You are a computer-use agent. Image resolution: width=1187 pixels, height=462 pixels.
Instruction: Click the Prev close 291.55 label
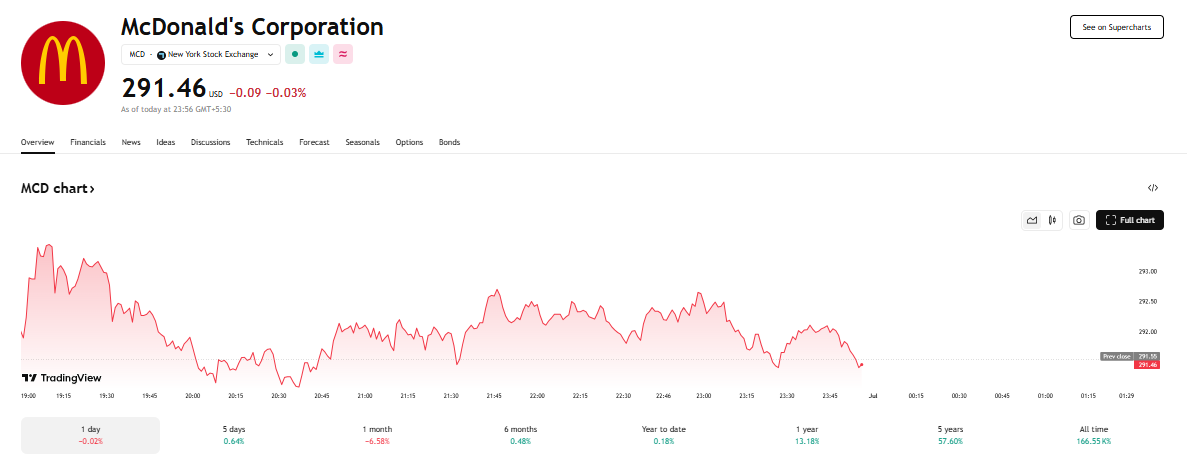click(x=1128, y=356)
